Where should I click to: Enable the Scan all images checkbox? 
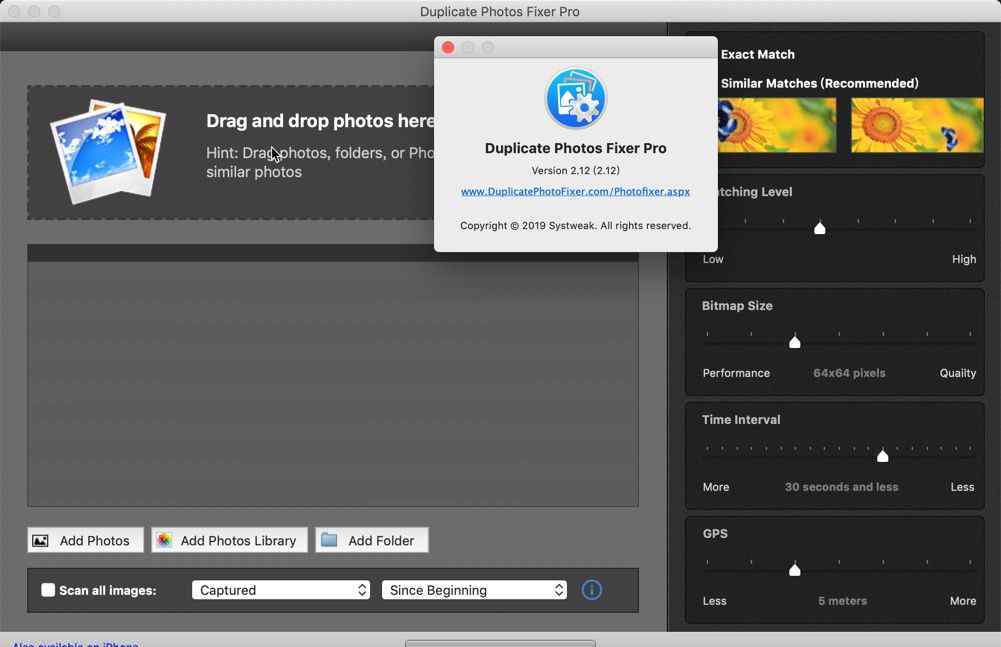coord(48,590)
